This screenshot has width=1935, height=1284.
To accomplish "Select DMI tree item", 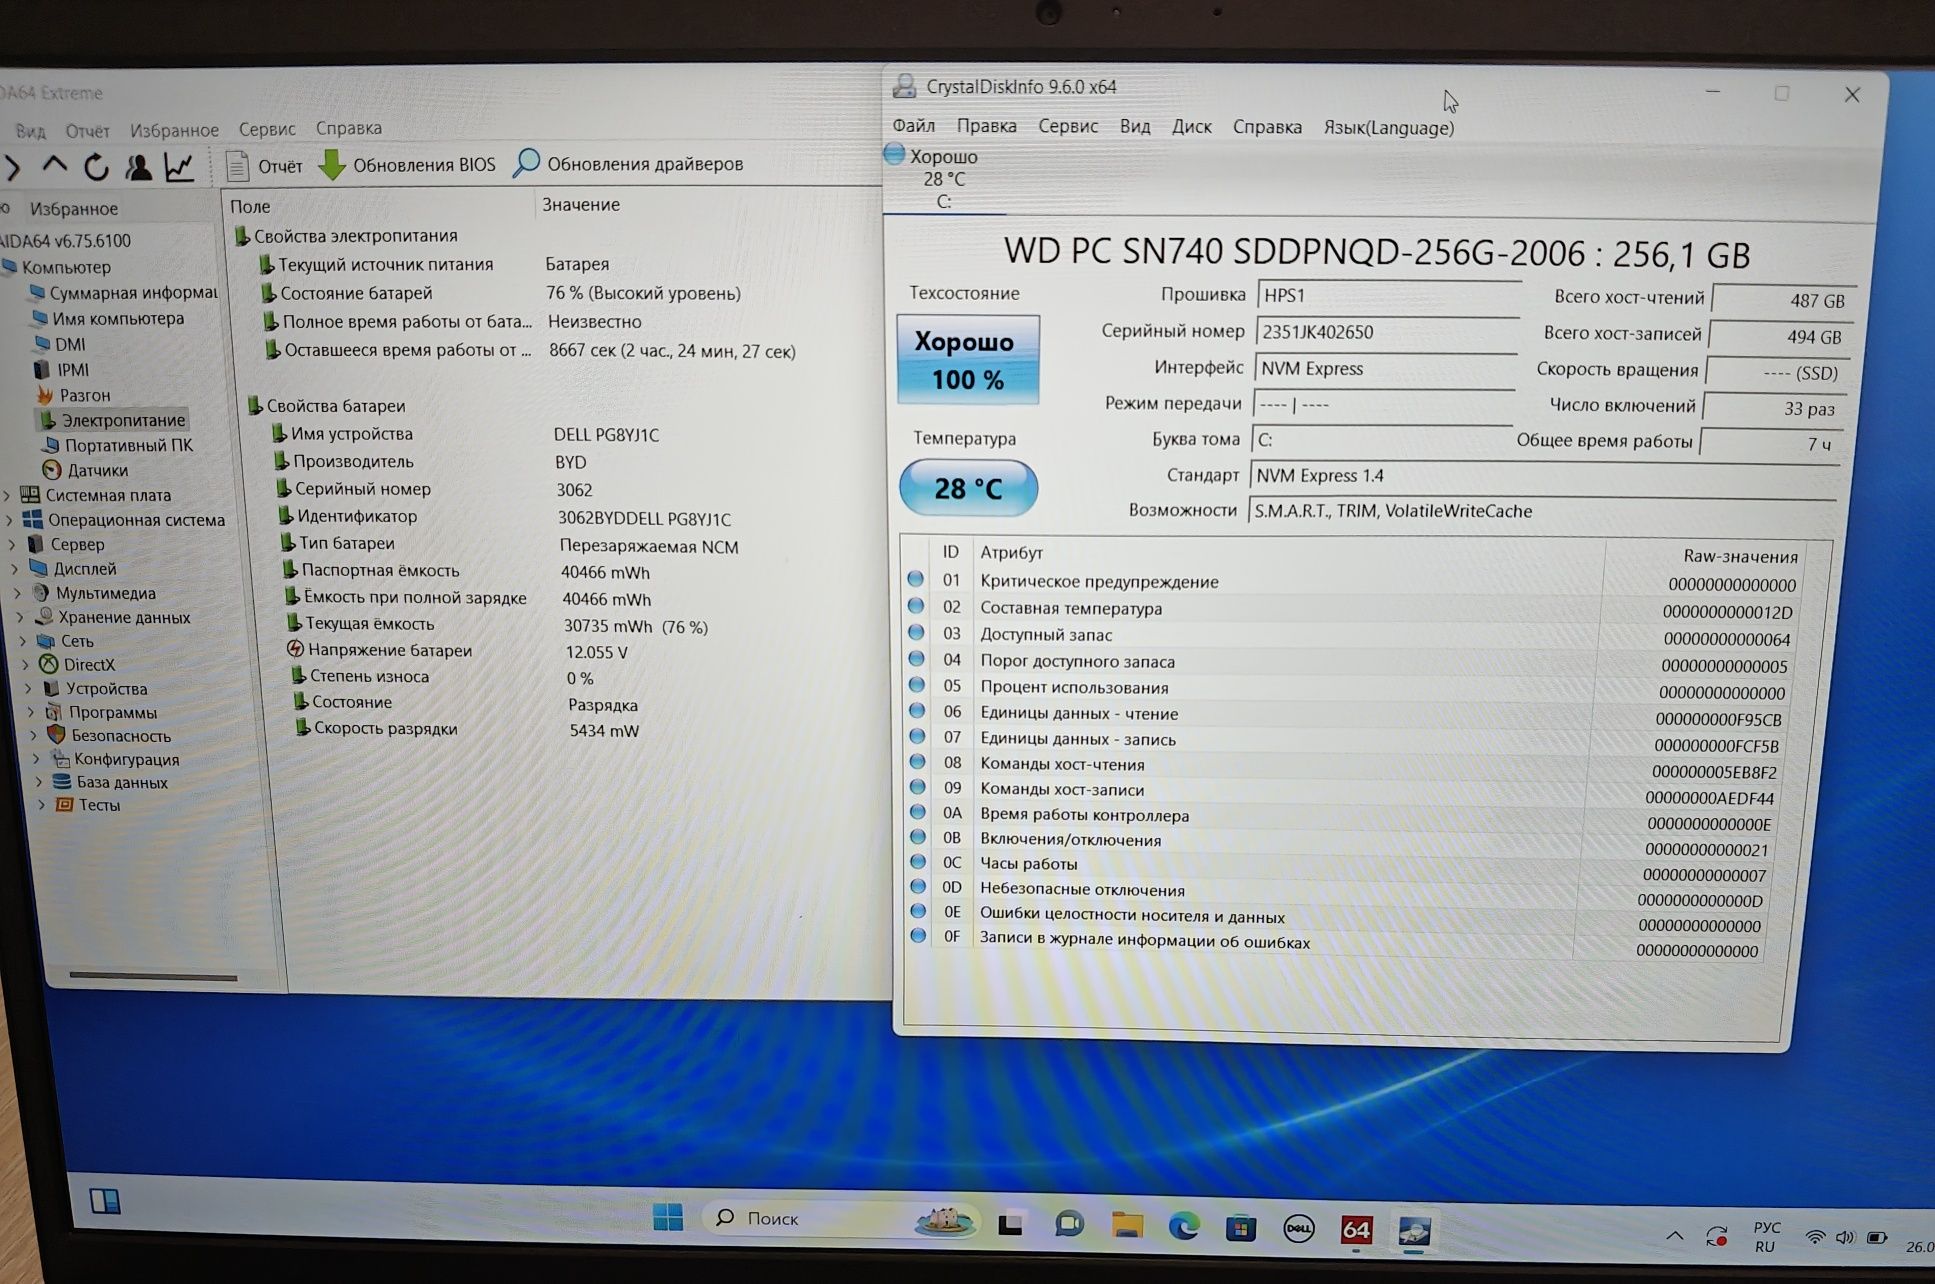I will [x=60, y=344].
